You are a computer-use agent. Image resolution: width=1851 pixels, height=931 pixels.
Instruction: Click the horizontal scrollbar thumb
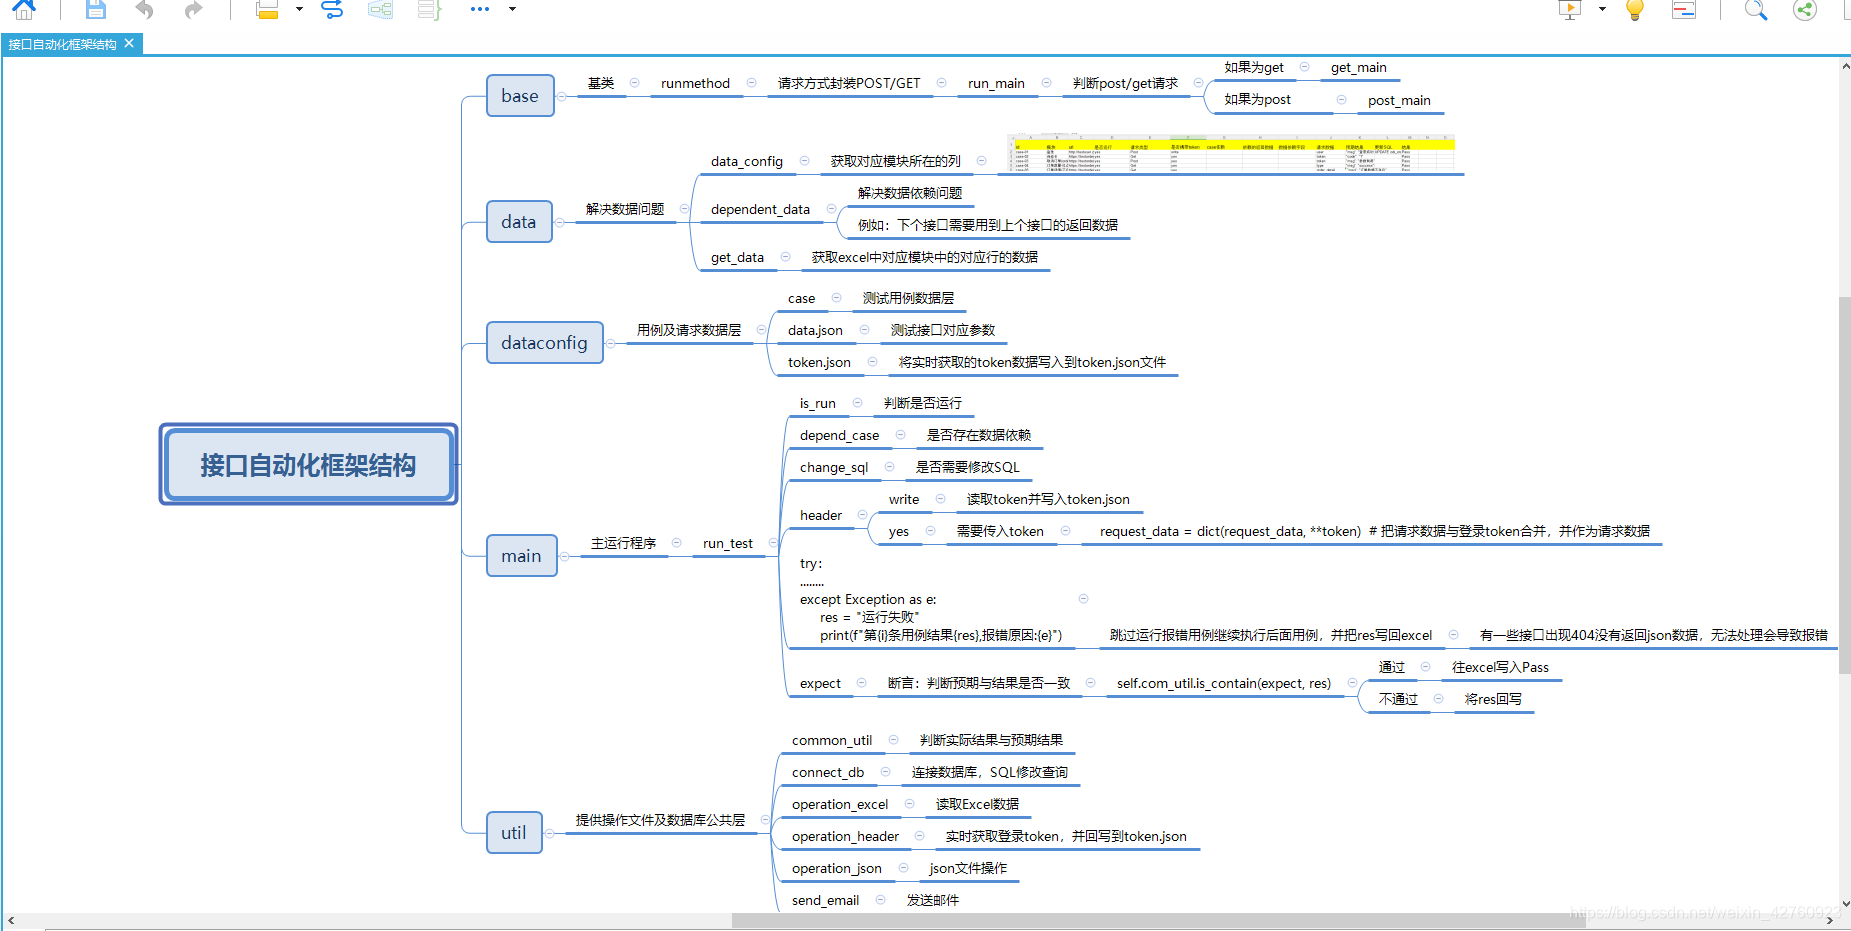[x=1158, y=920]
